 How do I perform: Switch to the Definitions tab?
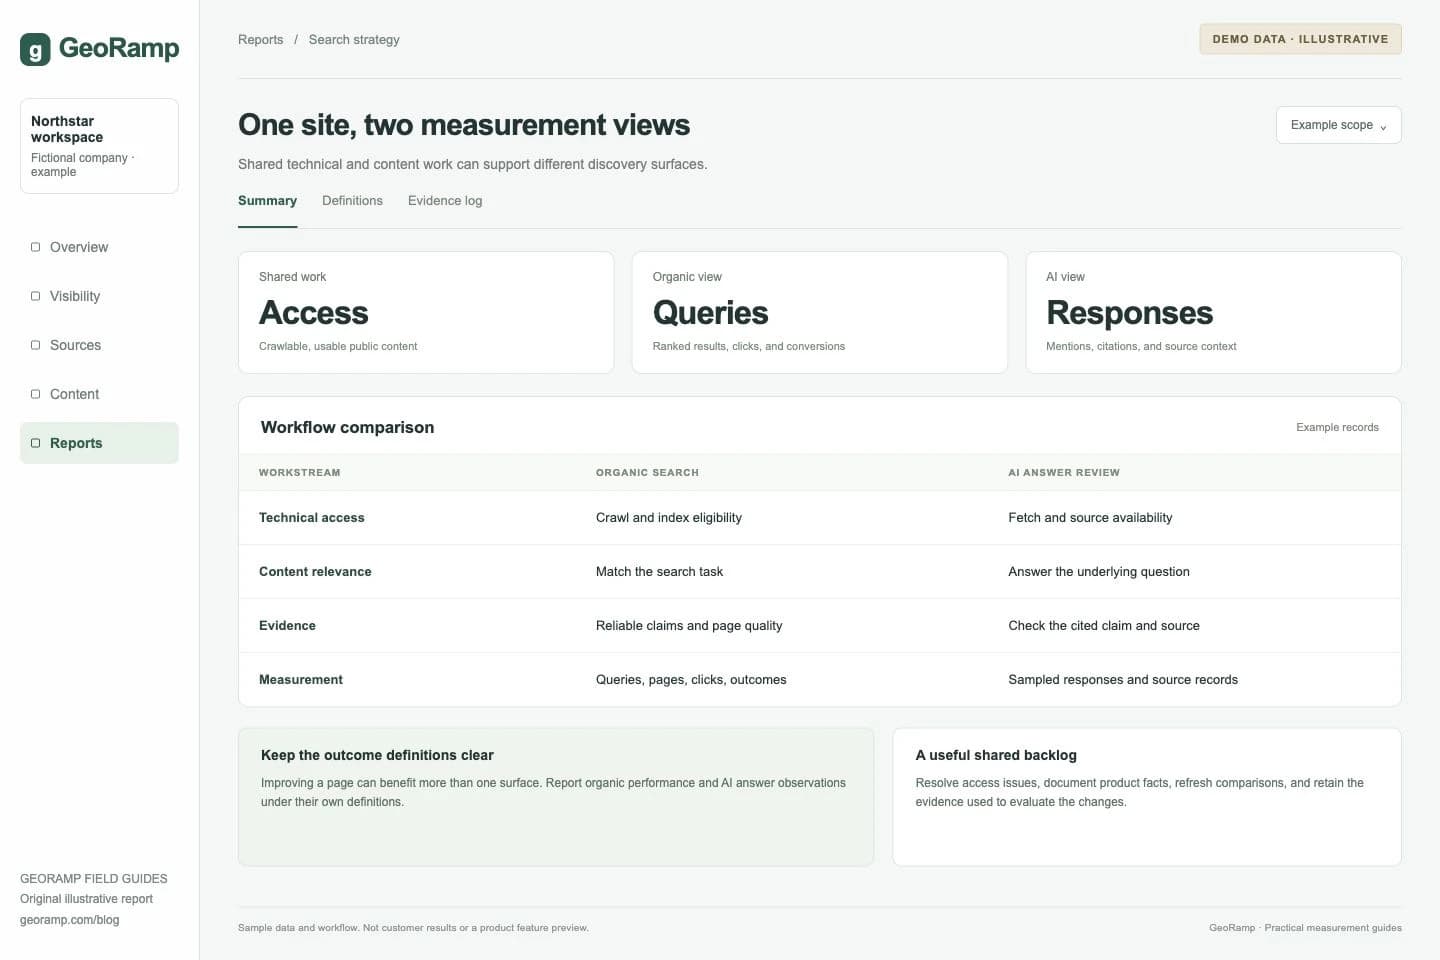click(x=352, y=201)
